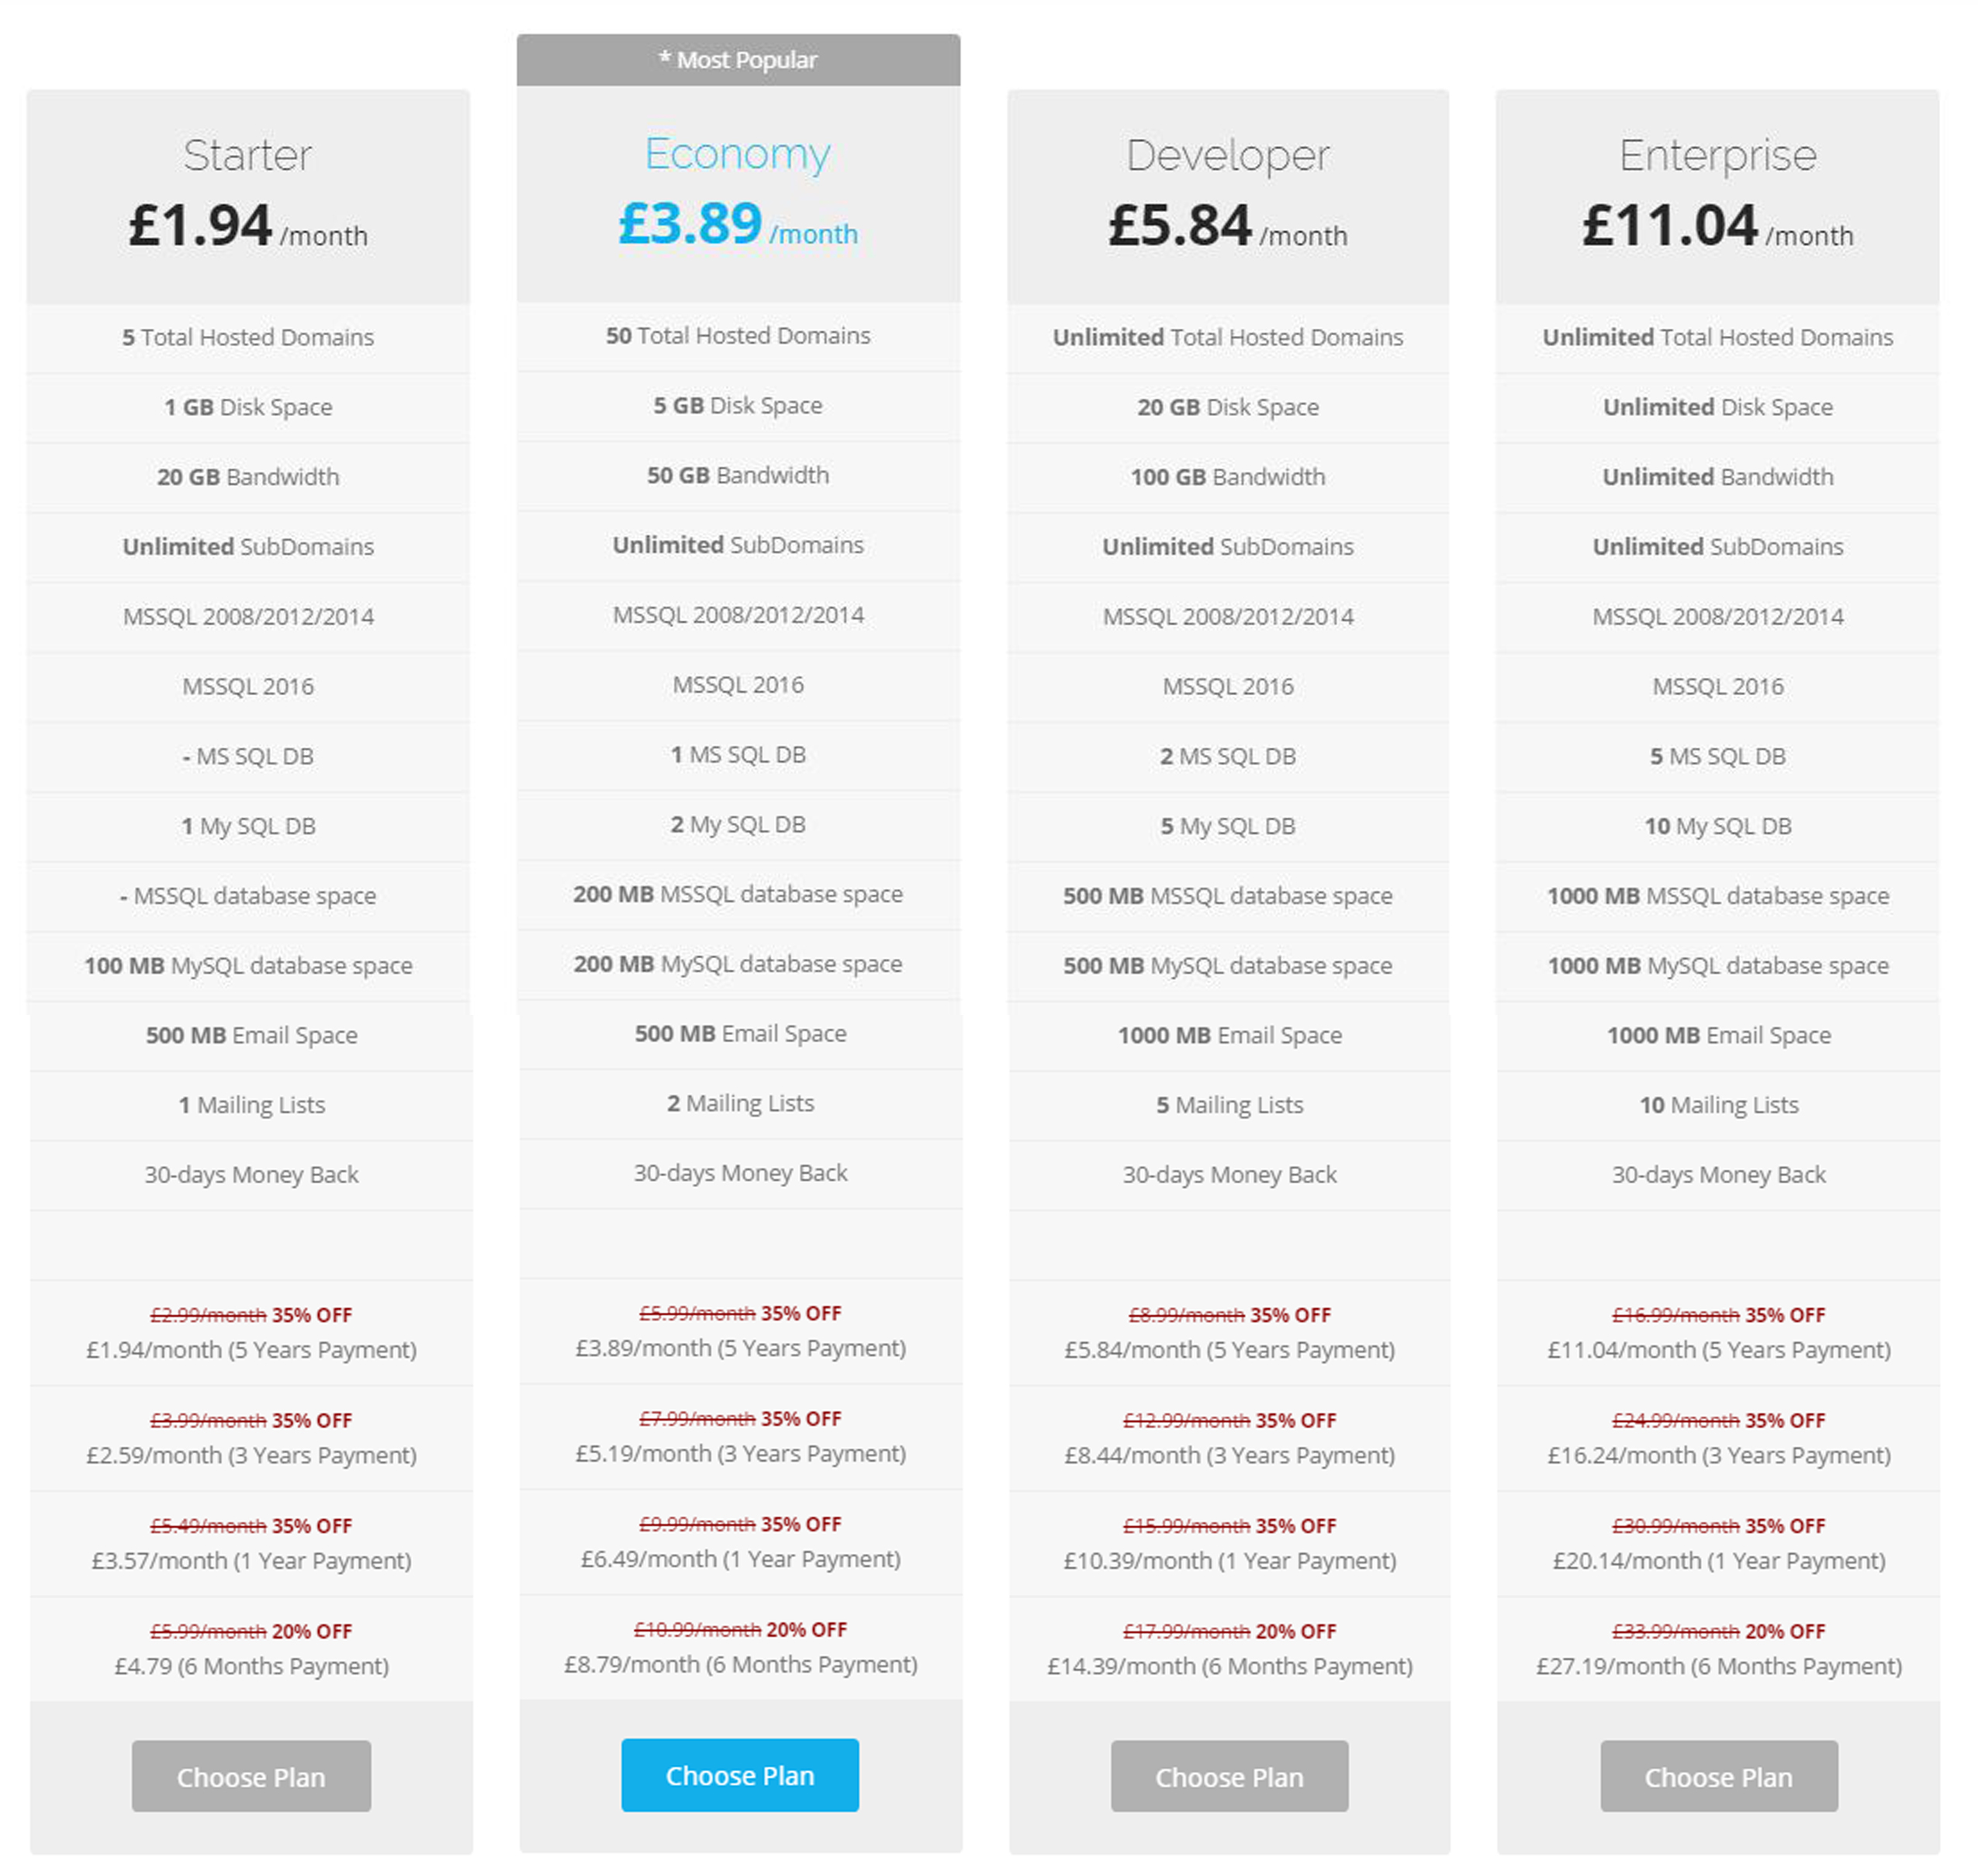Select Enterprise £27.19/month 6 Months Payment row
This screenshot has height=1876, width=1978.
click(1719, 1649)
